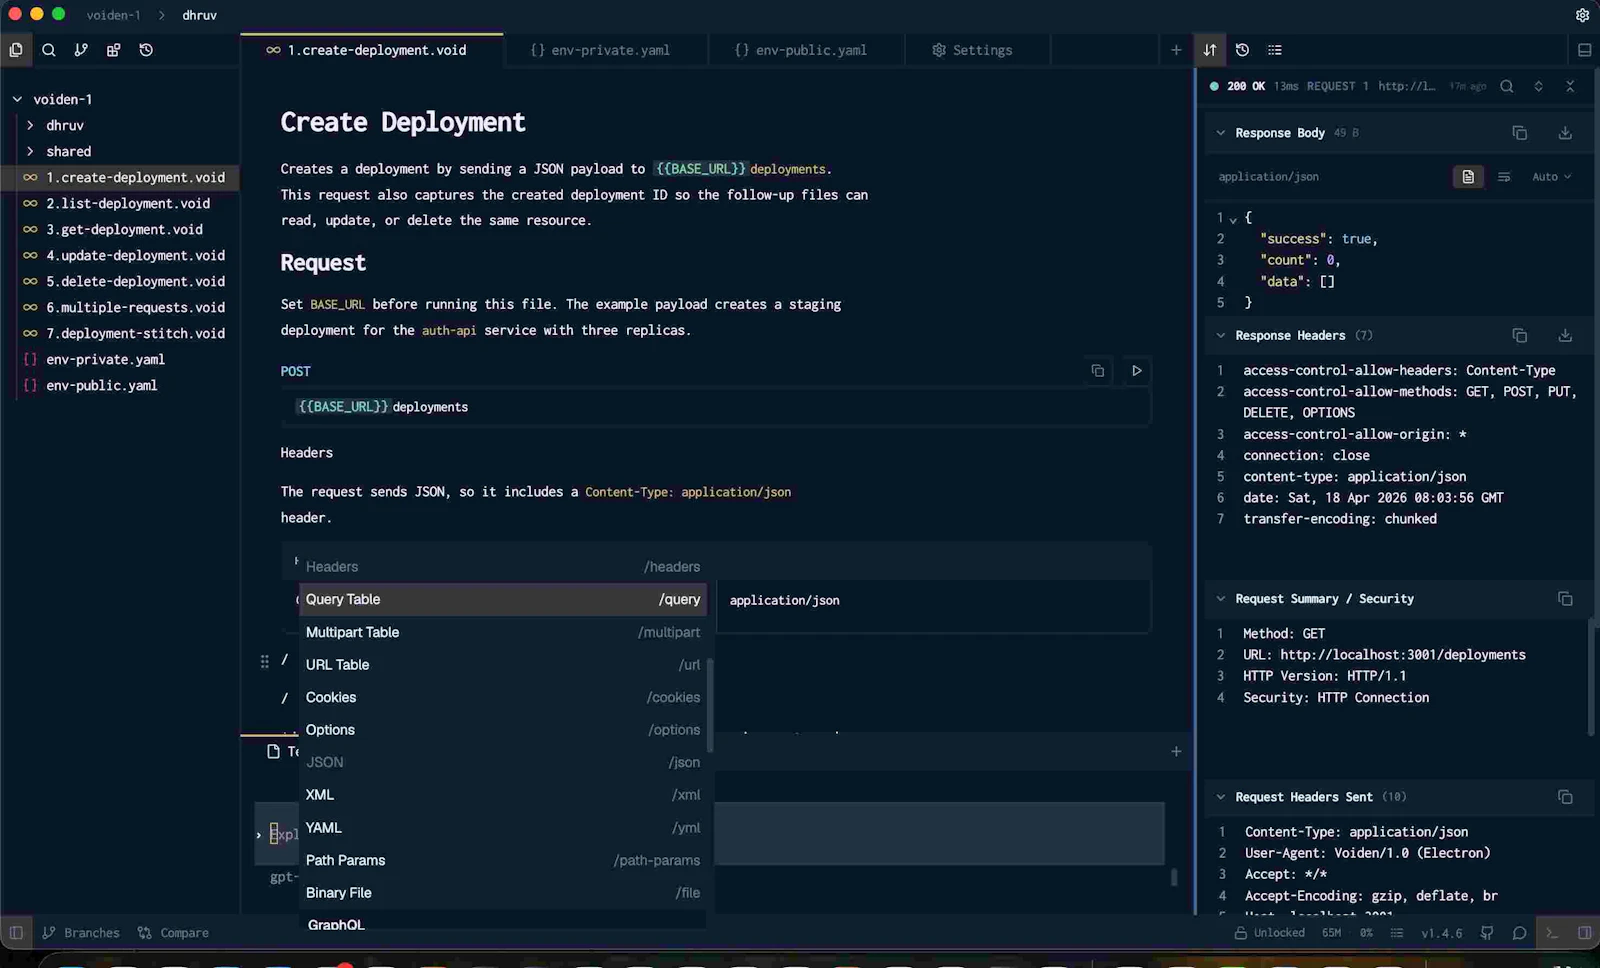Screen dimensions: 1600x968
Task: Open the terminal icon in status bar
Action: [x=1552, y=933]
